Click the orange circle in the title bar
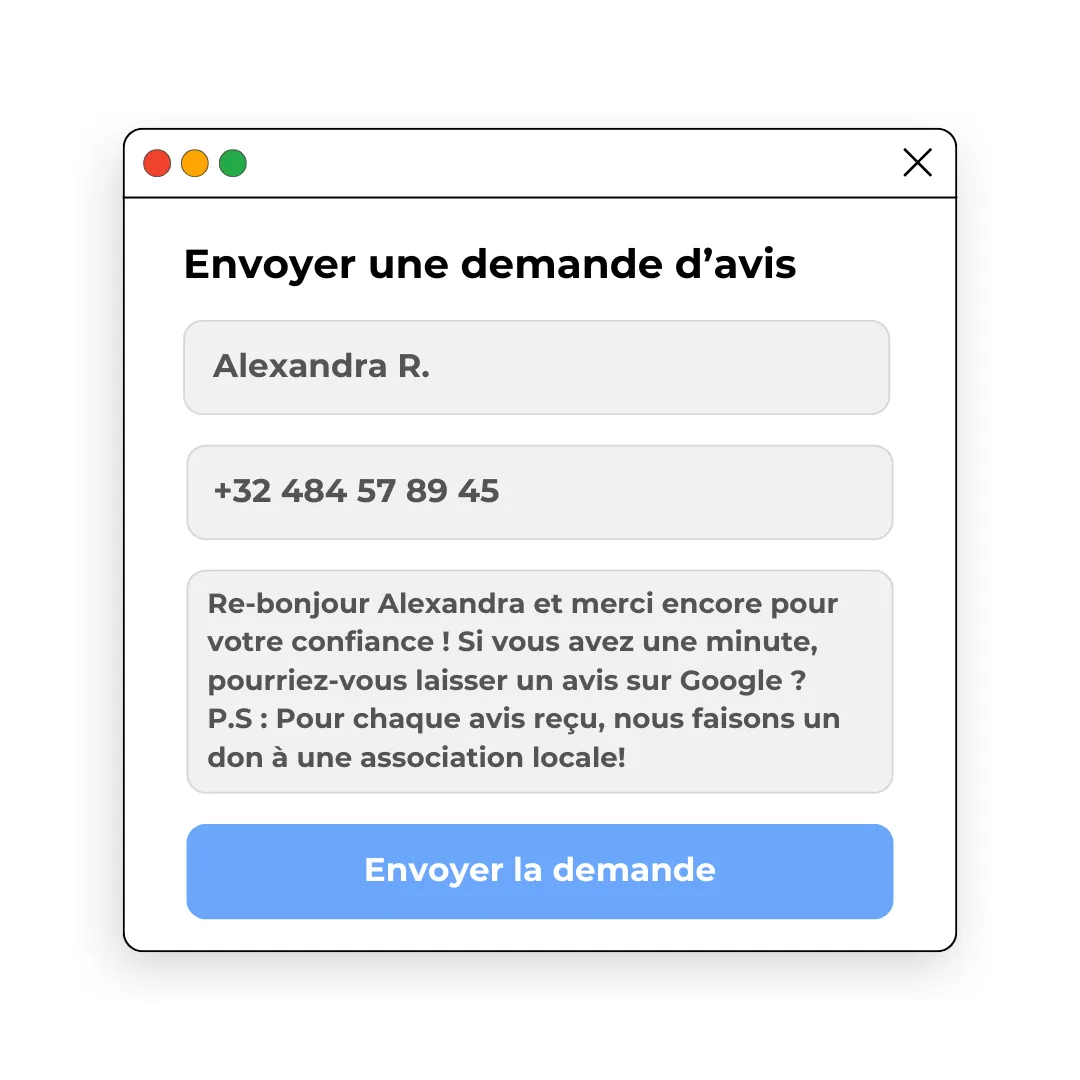 tap(195, 163)
